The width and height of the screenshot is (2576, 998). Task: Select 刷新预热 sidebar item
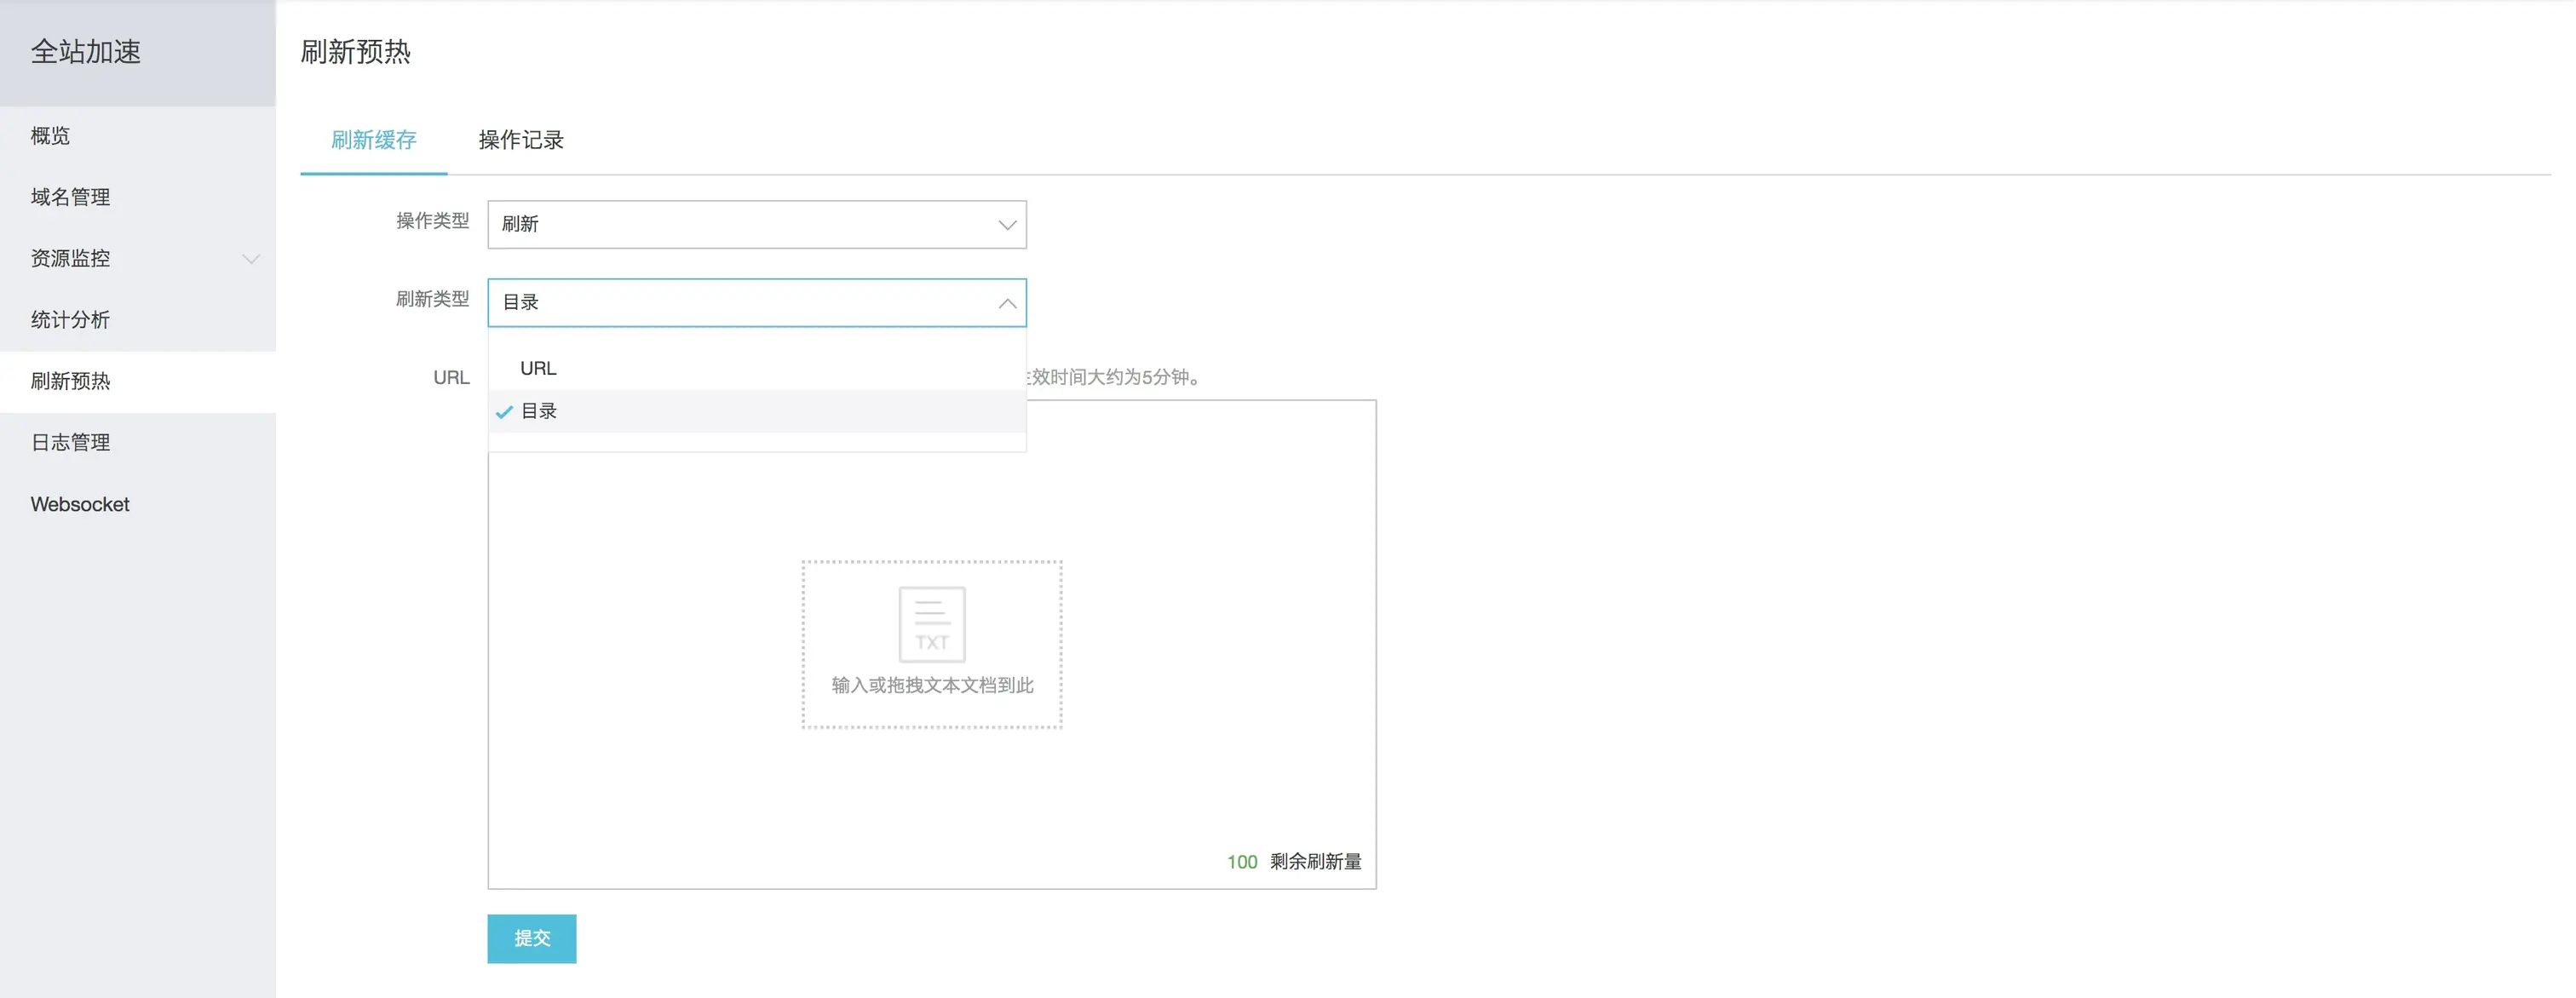[x=70, y=381]
